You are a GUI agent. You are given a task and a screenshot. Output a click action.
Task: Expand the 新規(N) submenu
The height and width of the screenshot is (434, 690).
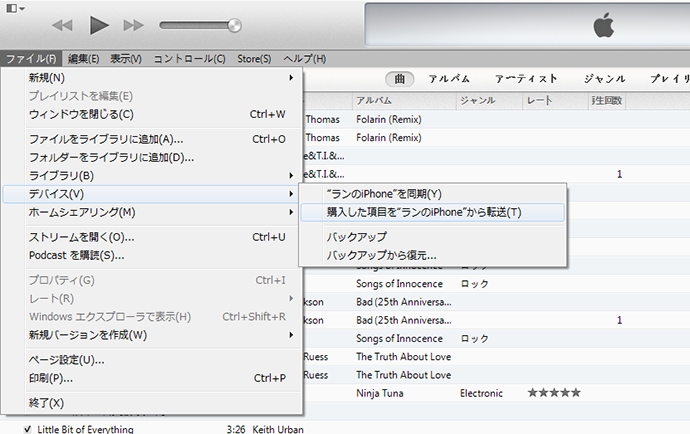[152, 78]
